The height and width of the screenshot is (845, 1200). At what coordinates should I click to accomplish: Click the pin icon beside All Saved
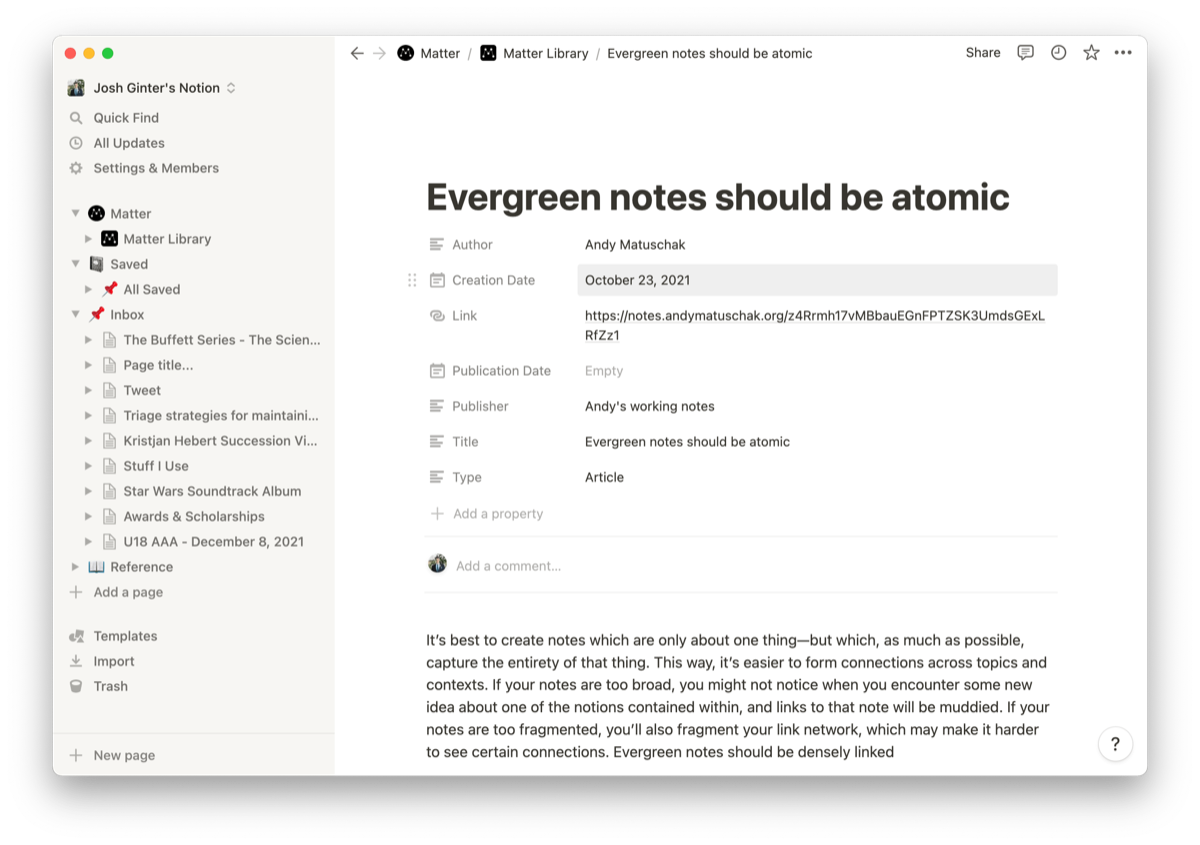[x=110, y=289]
